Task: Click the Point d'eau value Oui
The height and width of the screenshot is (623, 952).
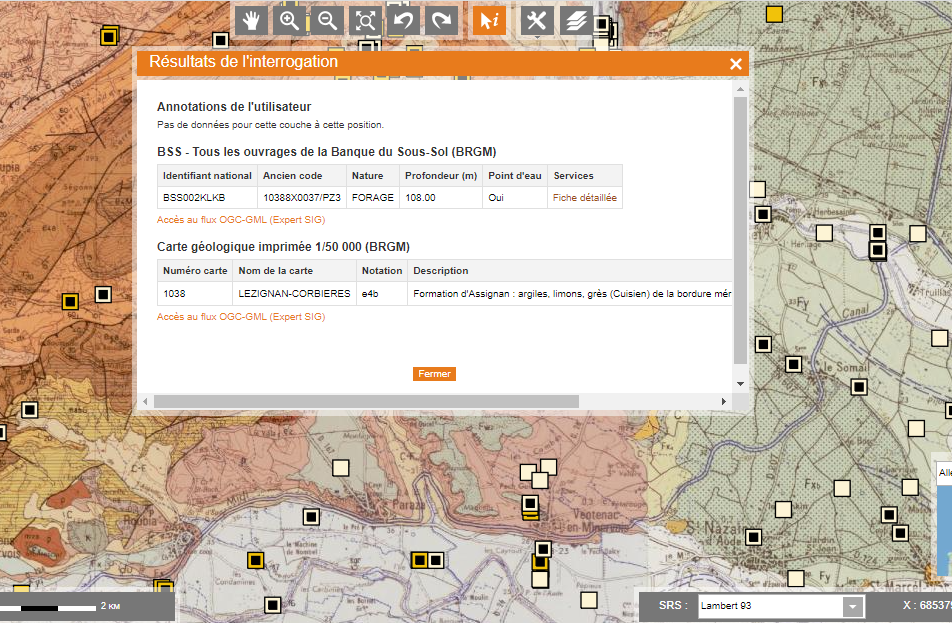Action: pos(515,197)
